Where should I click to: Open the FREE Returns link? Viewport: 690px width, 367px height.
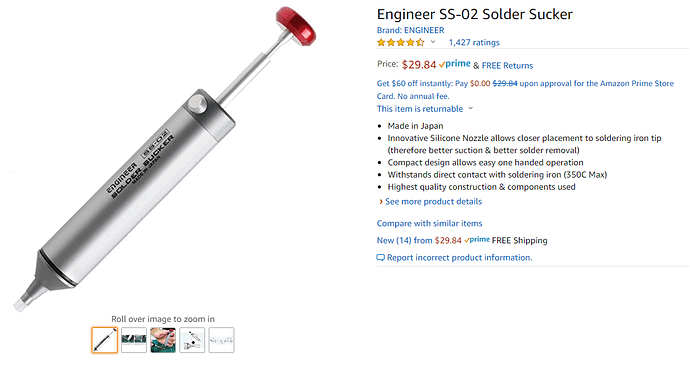[507, 66]
